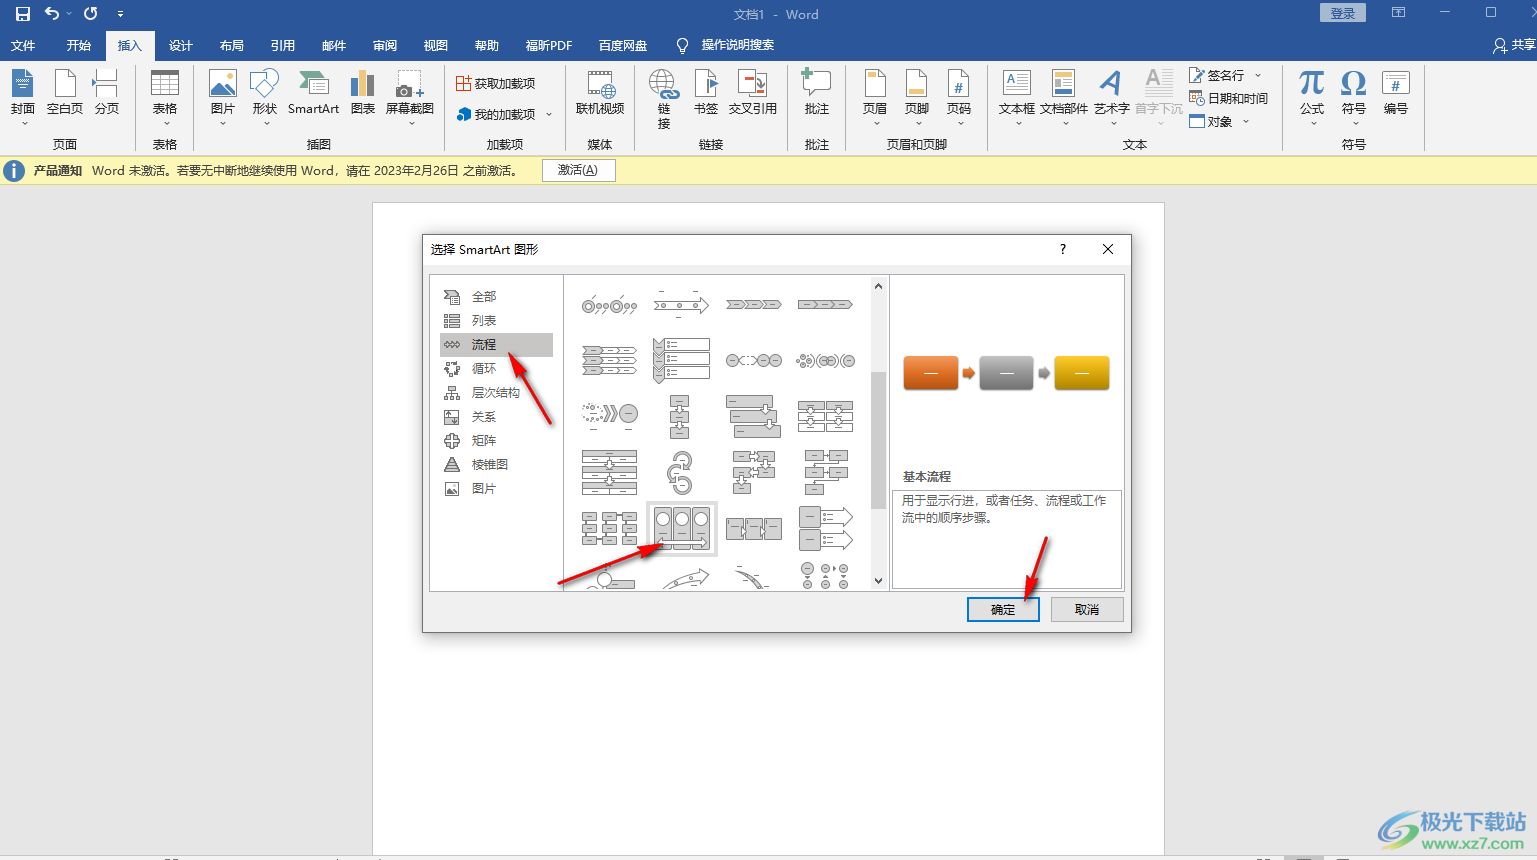Open Header (页眉) options
The height and width of the screenshot is (860, 1537).
click(x=875, y=97)
